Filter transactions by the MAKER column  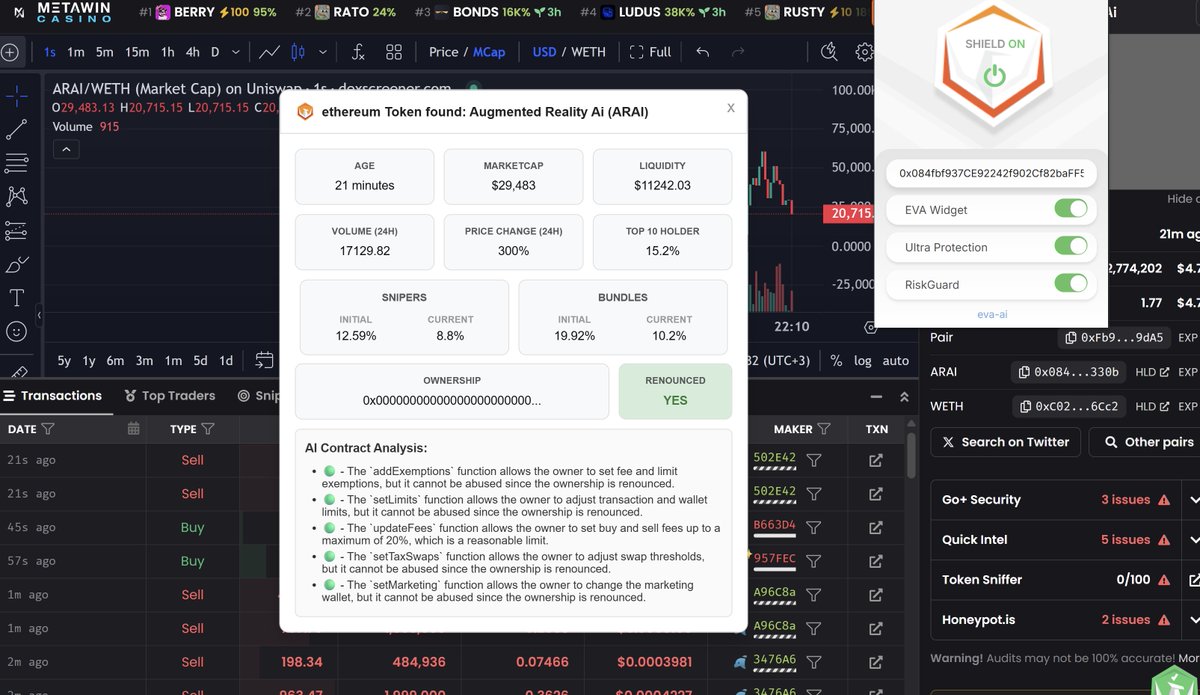[824, 429]
